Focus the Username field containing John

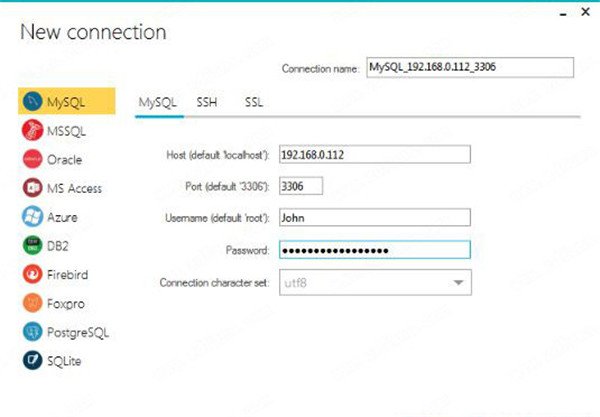[373, 218]
